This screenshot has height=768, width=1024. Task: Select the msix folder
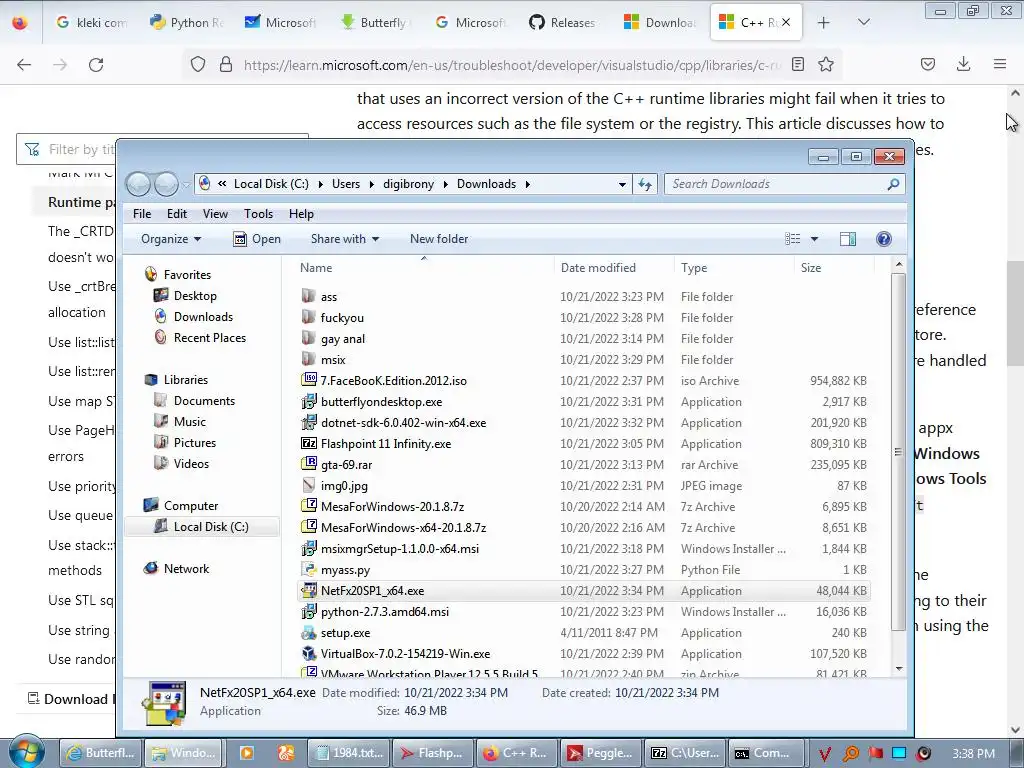[x=333, y=360]
